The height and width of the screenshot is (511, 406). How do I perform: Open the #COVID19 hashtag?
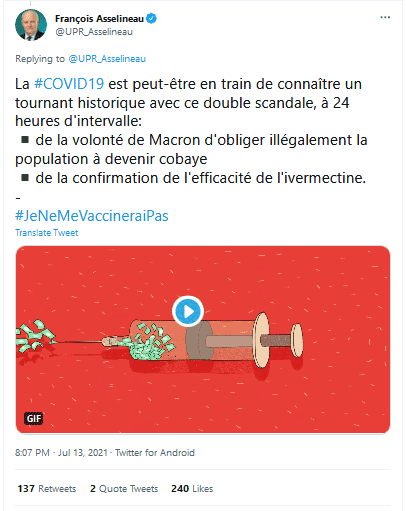[x=69, y=84]
